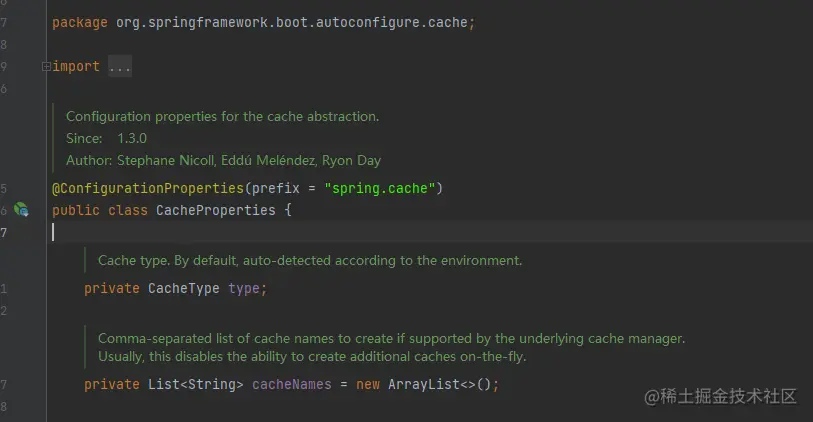Click the import keyword

click(x=76, y=67)
